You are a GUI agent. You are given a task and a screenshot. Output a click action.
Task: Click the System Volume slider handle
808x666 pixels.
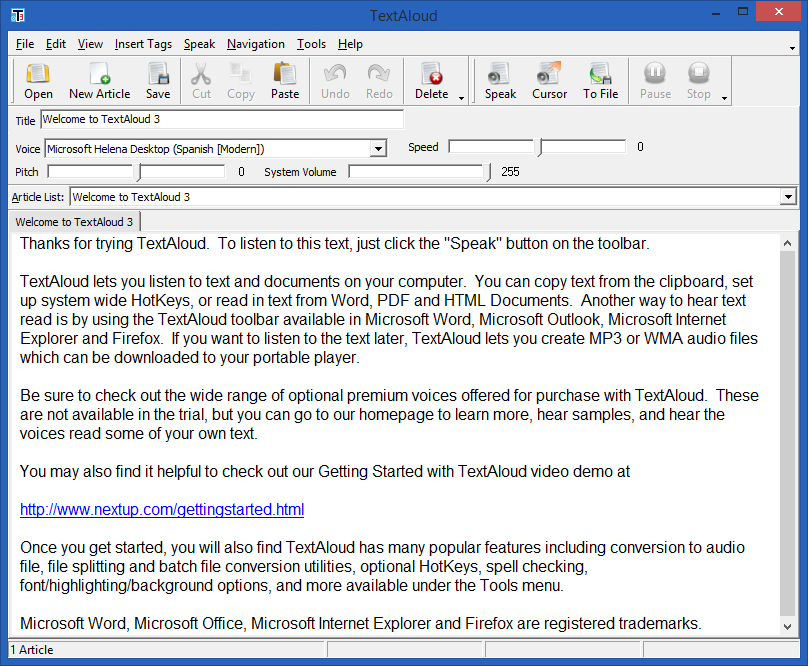(x=489, y=172)
